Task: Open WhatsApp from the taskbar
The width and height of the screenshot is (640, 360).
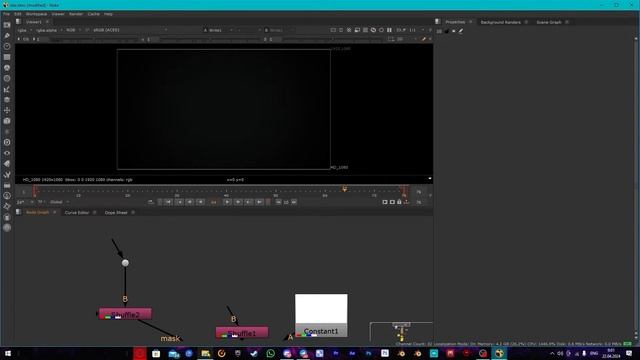Action: point(270,353)
